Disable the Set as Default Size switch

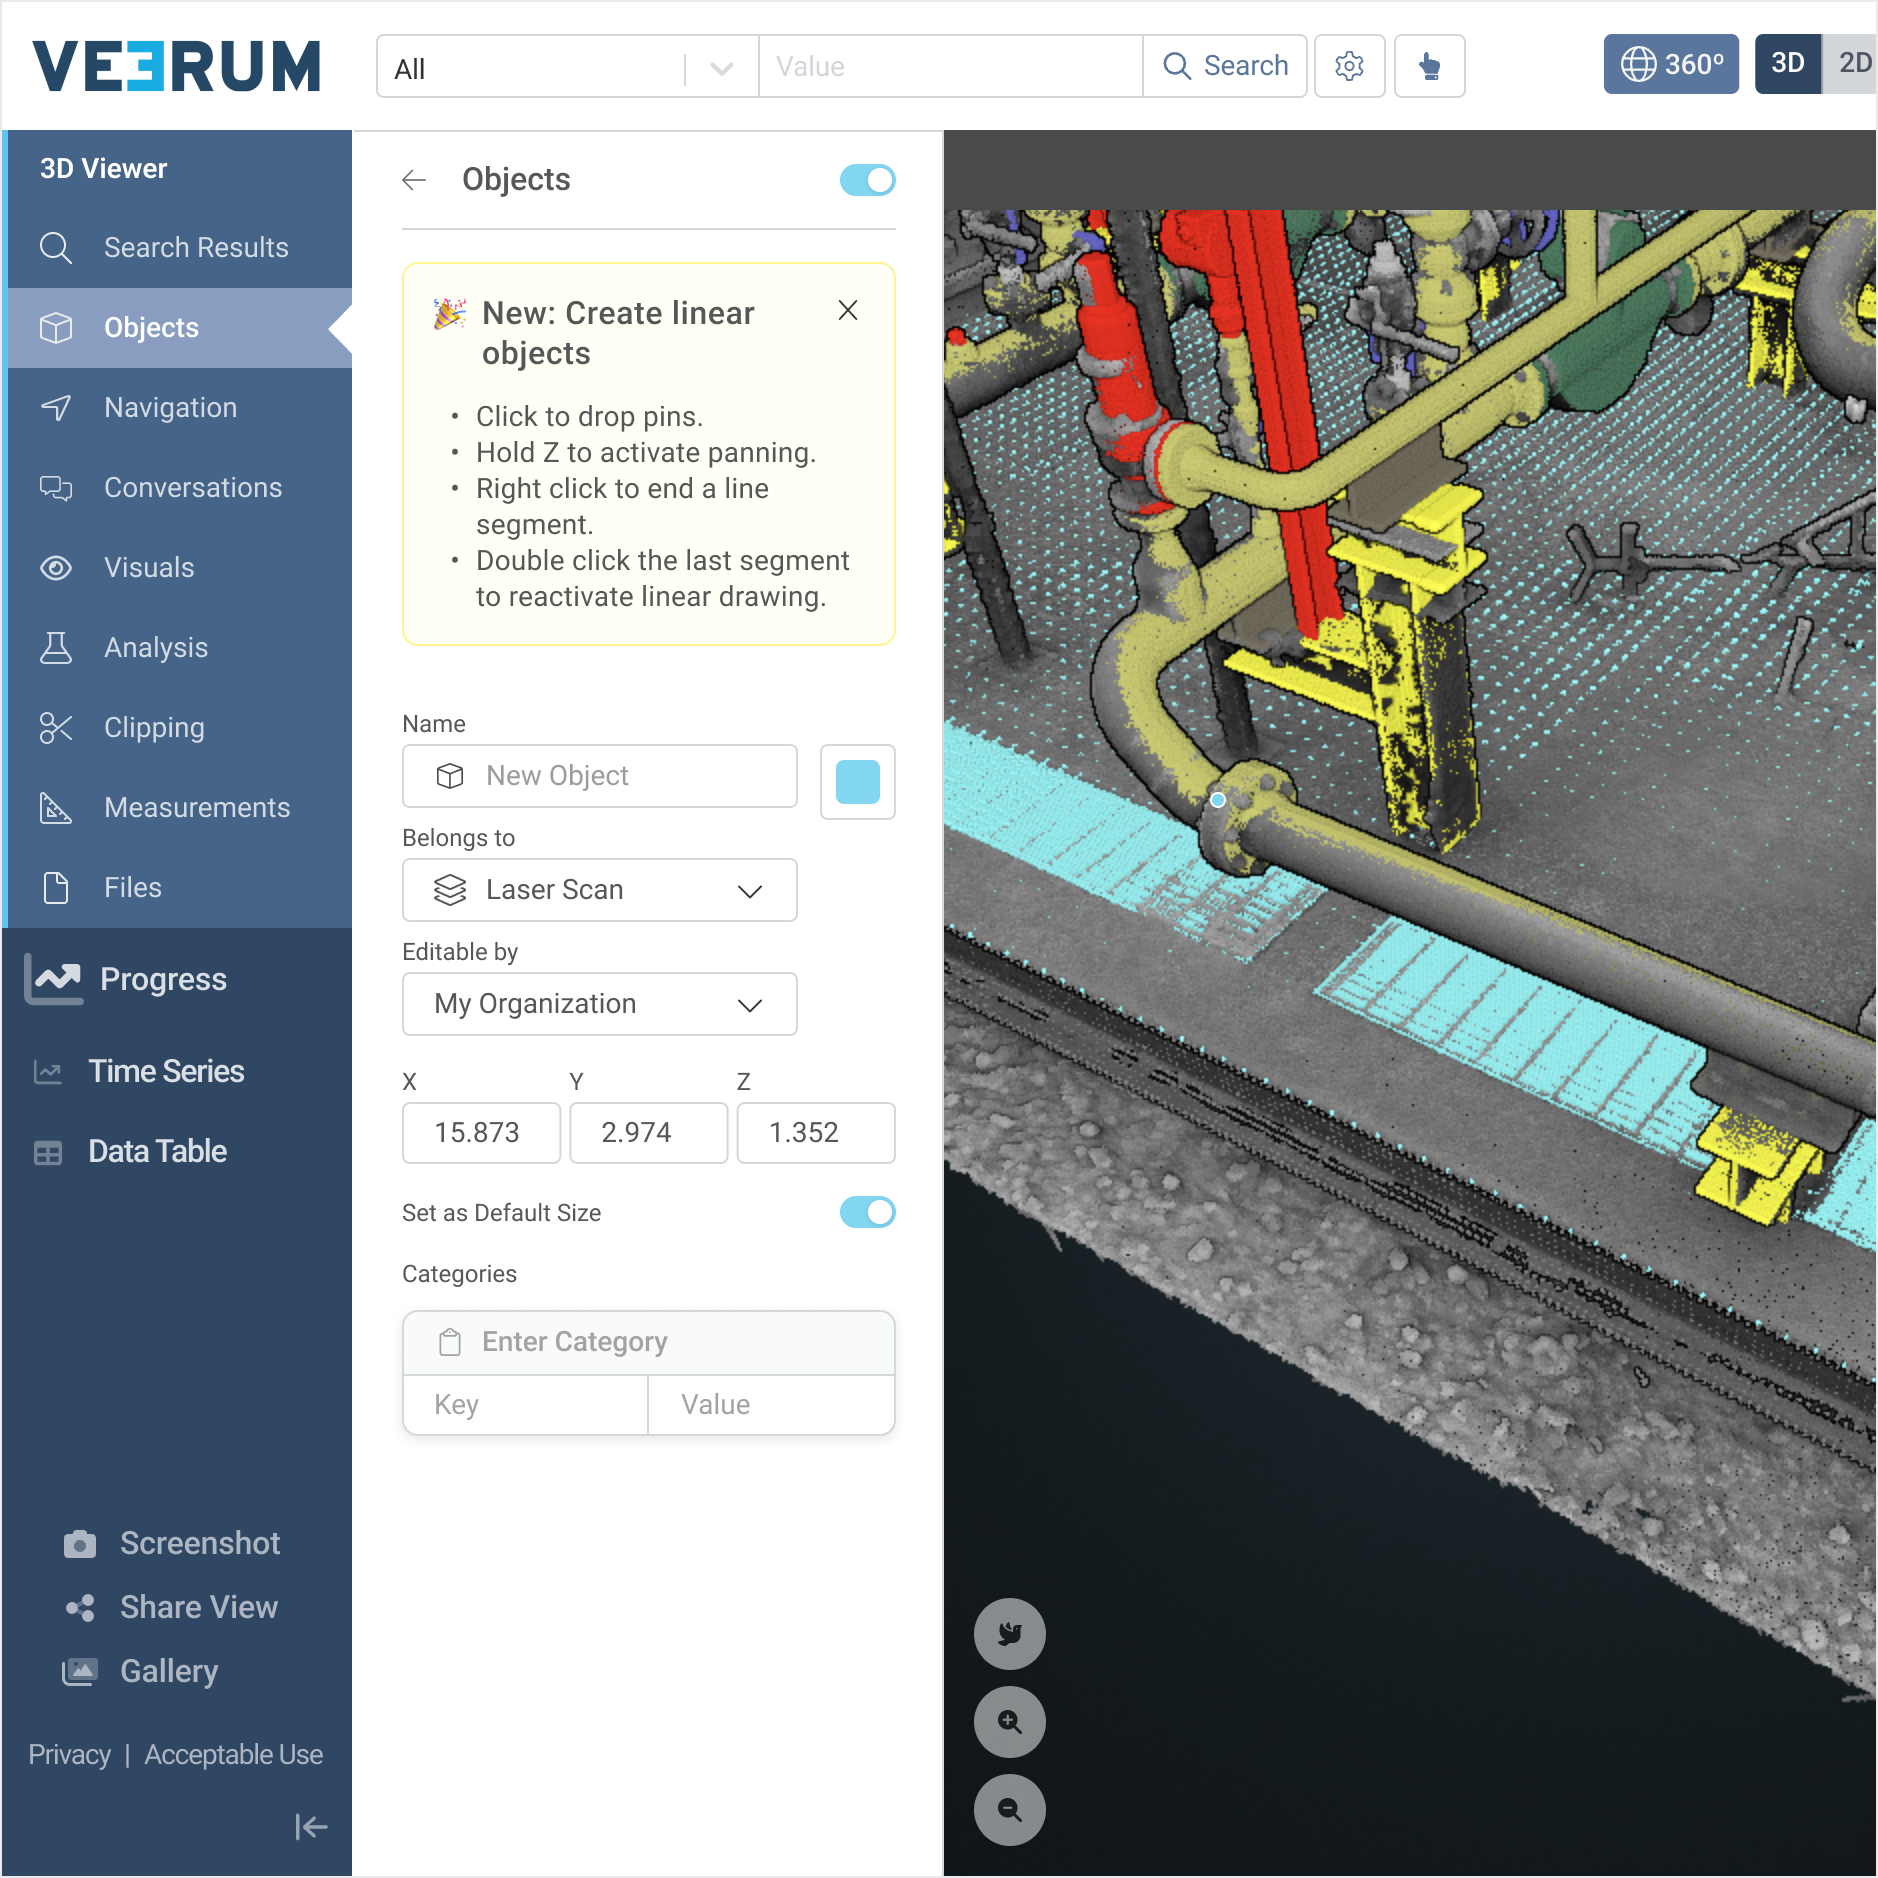(x=867, y=1212)
